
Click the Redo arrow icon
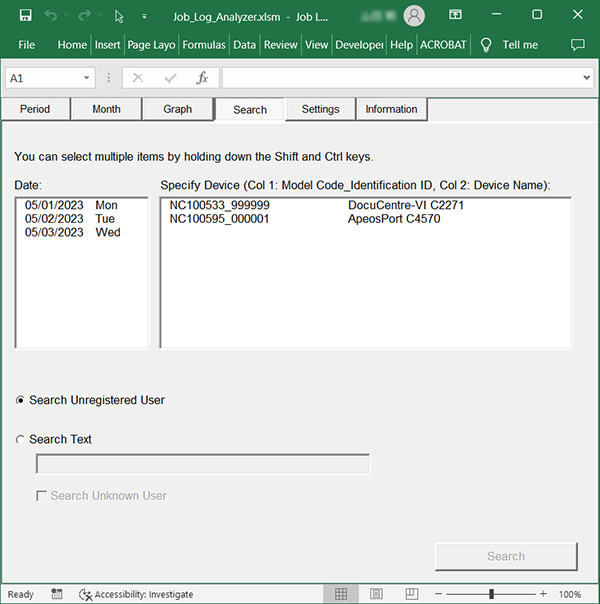tap(84, 15)
